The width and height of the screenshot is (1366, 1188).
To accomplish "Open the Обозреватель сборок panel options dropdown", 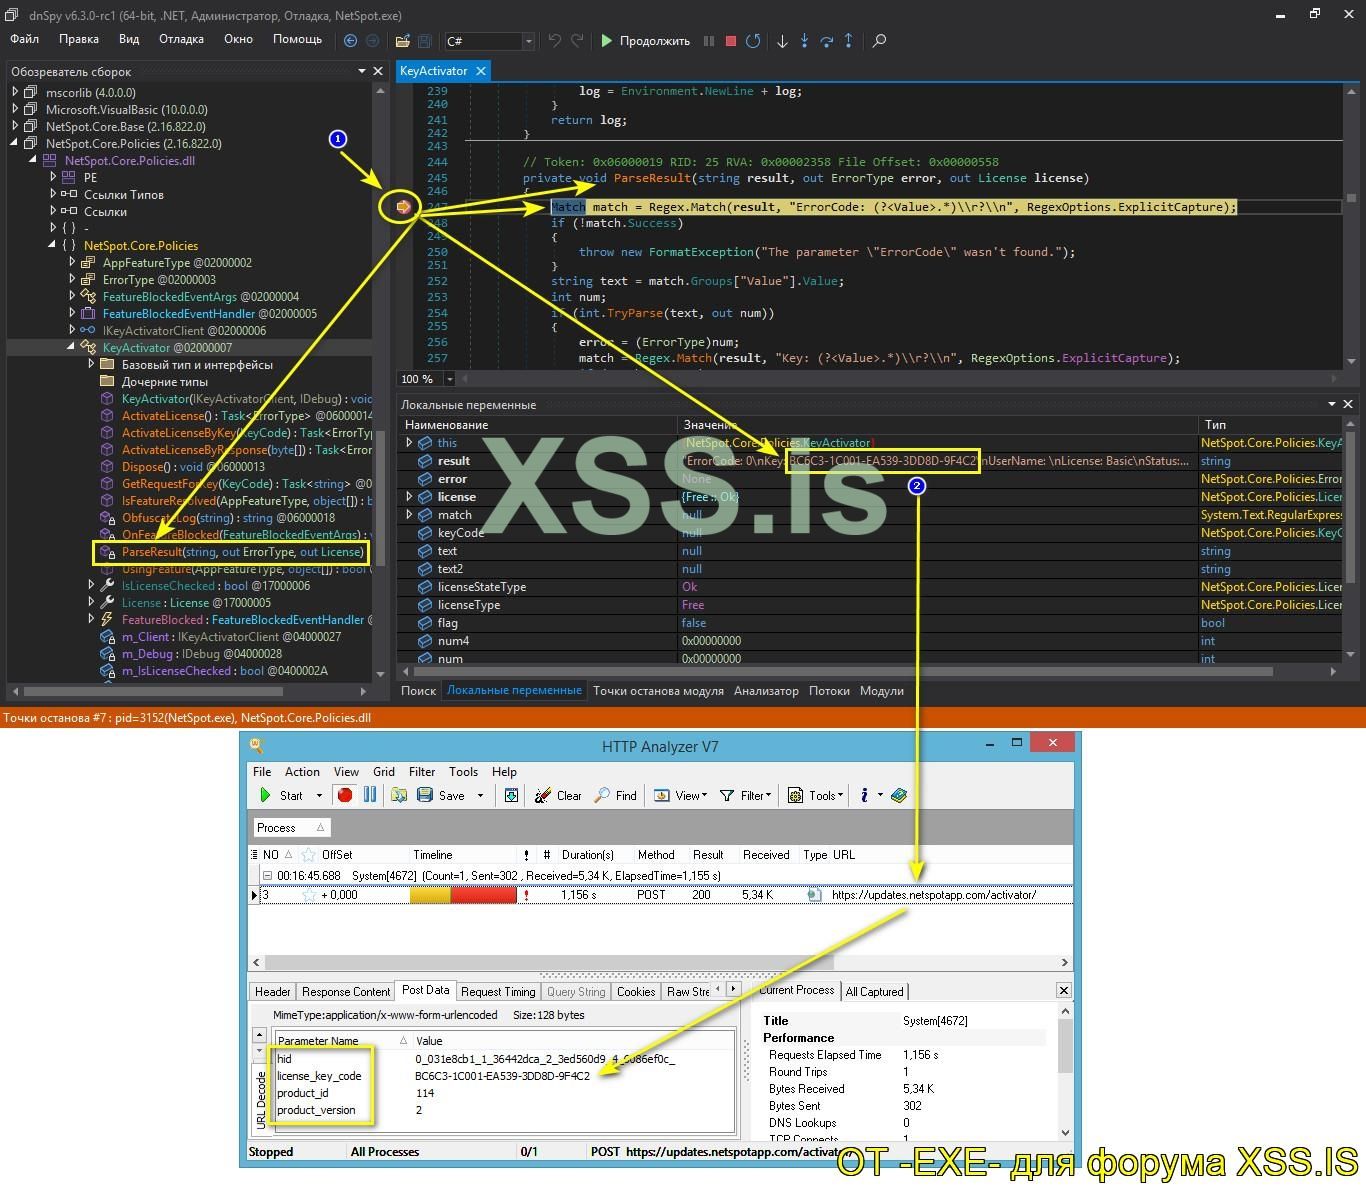I will click(361, 71).
